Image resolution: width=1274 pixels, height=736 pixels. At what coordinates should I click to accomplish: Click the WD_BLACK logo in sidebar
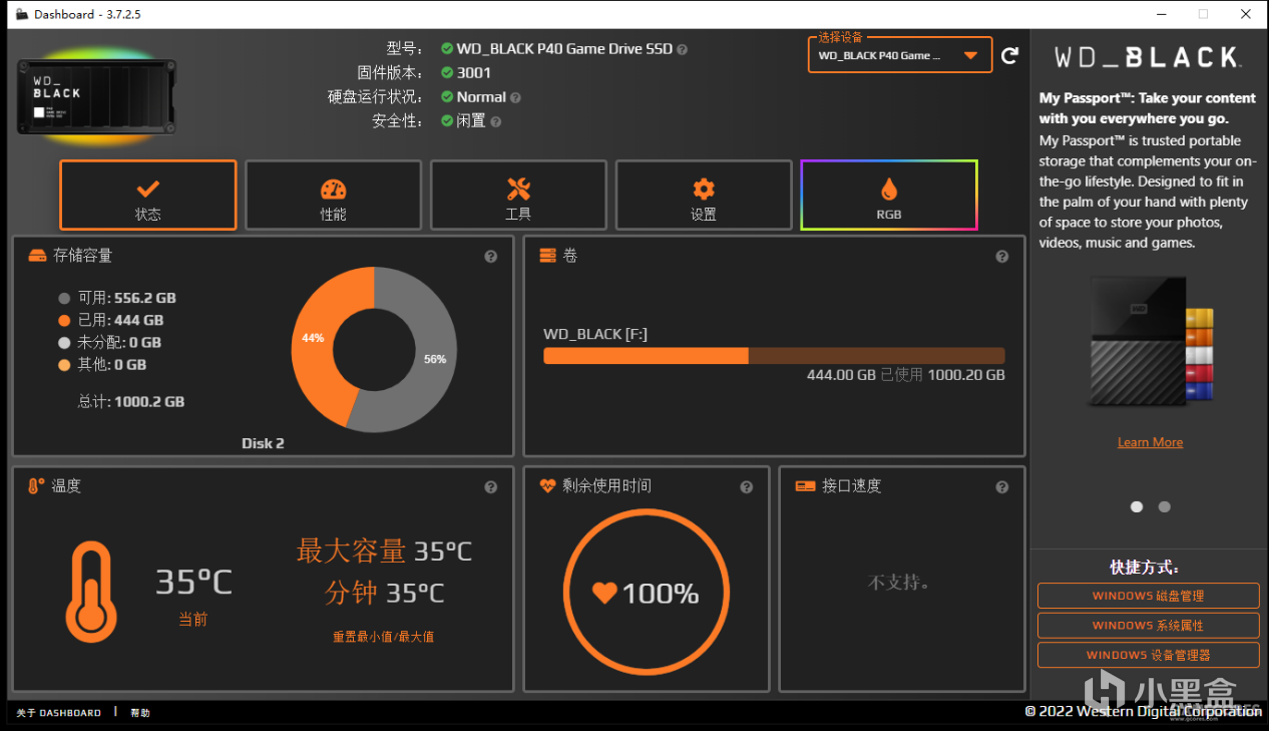tap(1148, 58)
